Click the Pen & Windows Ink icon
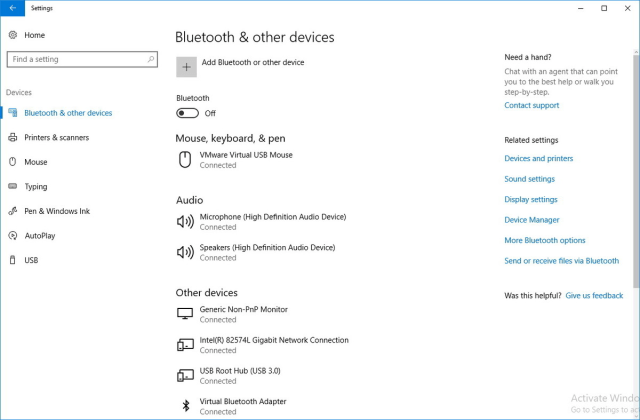Viewport: 640px width, 420px height. point(13,211)
